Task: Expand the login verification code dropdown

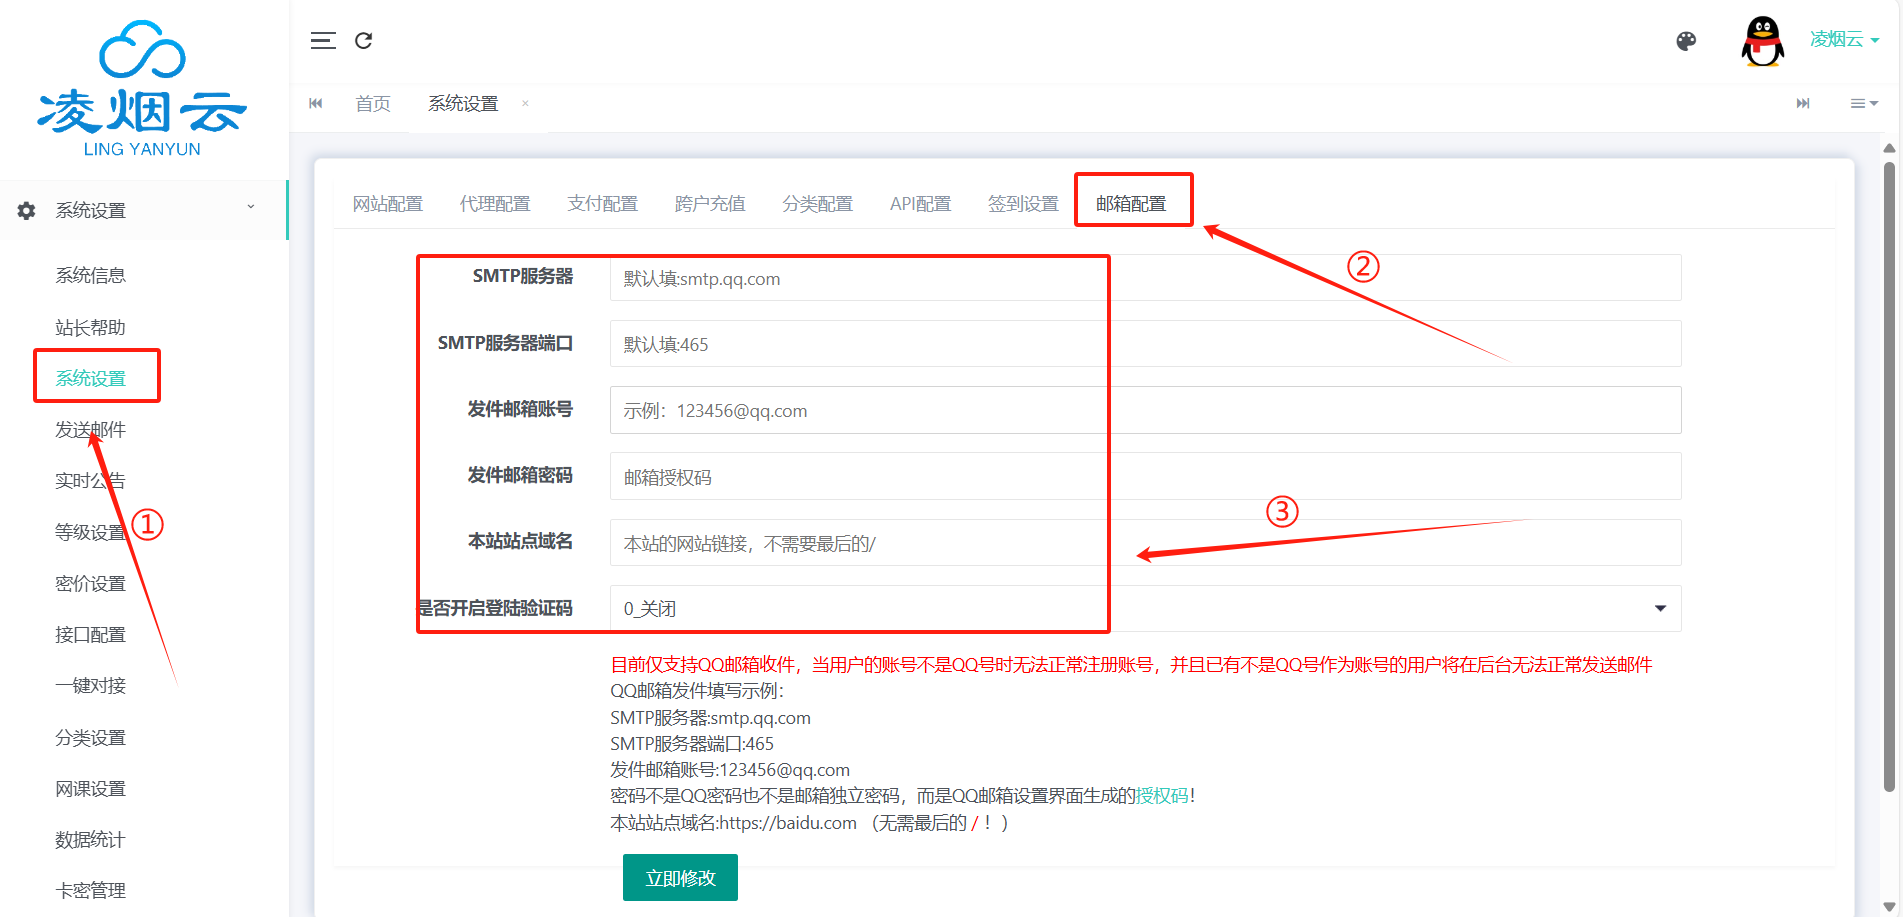Action: coord(1145,609)
